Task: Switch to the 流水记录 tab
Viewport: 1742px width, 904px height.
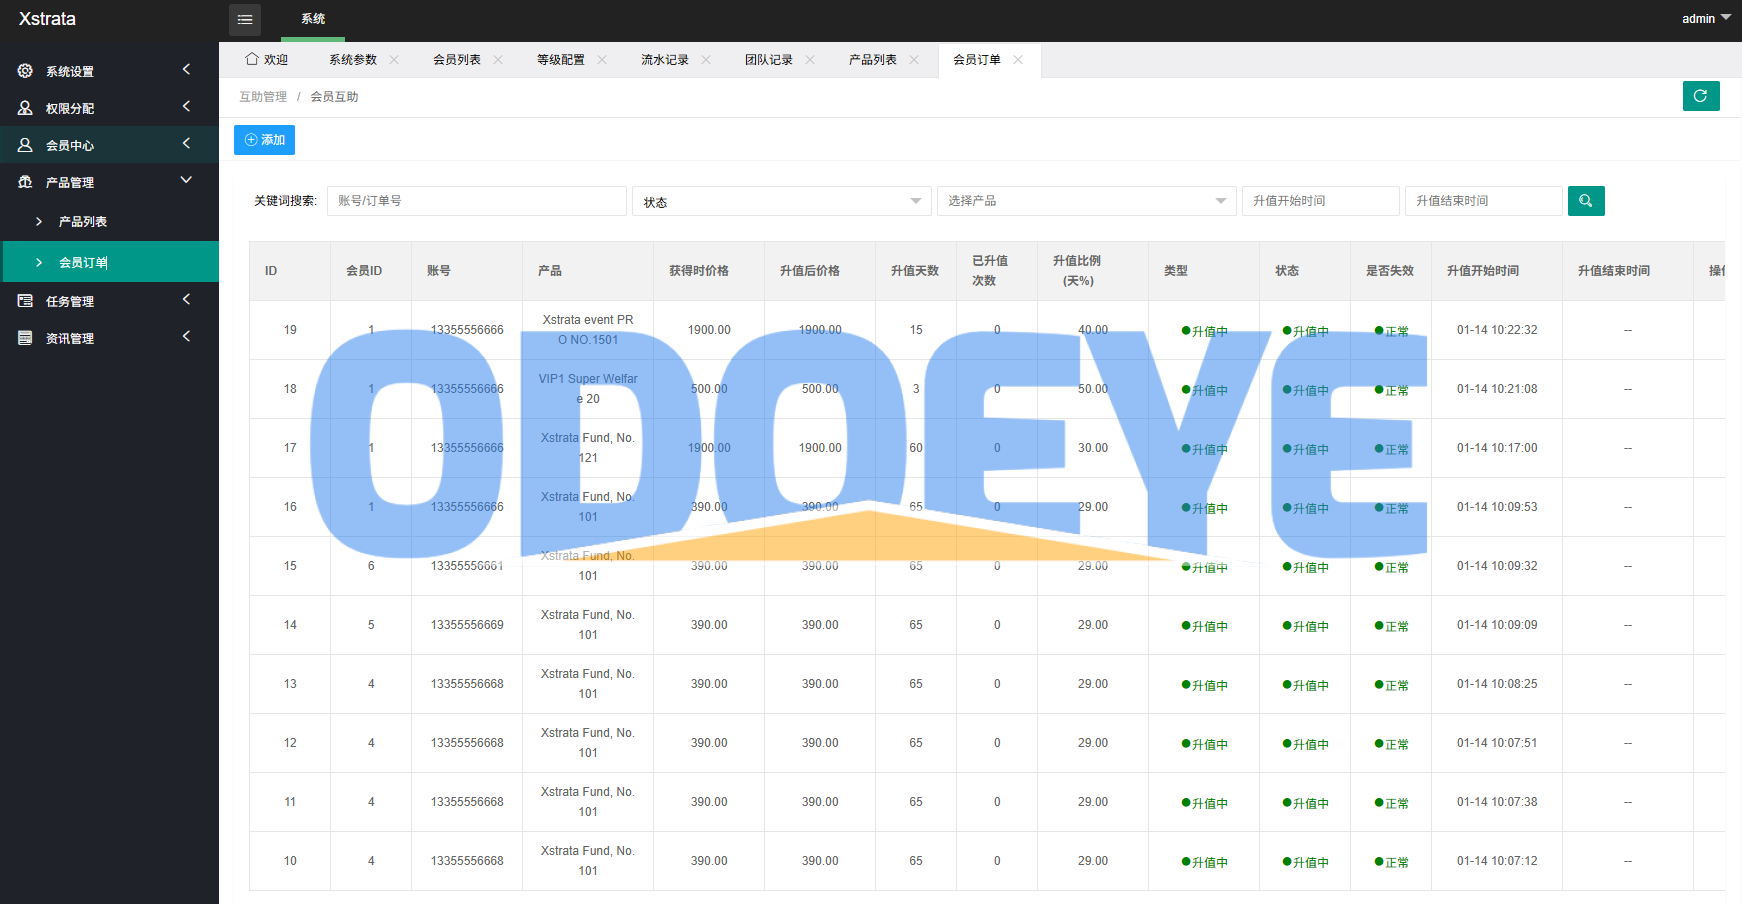Action: (664, 60)
